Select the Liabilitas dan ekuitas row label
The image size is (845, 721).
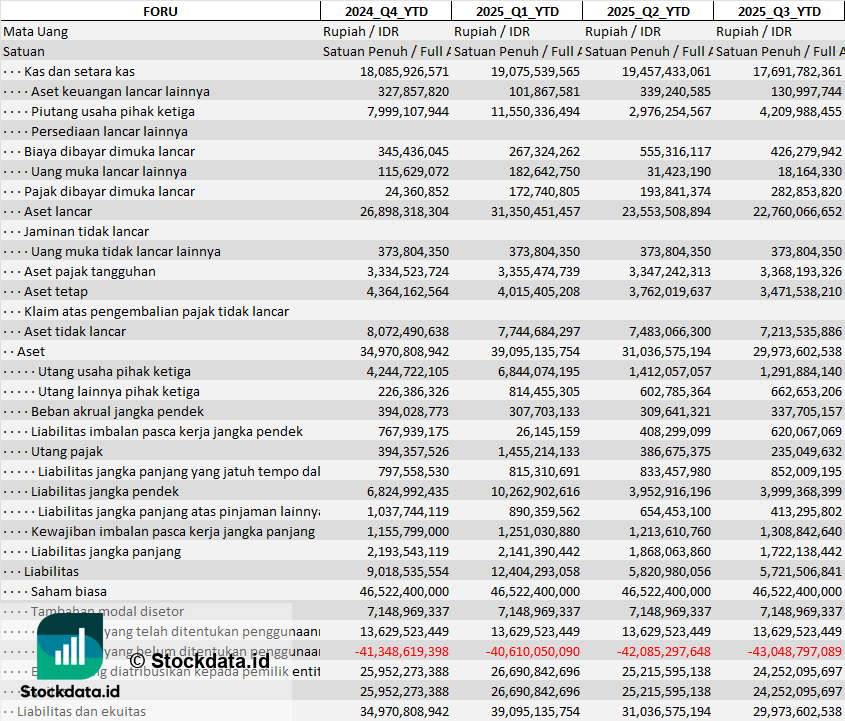click(81, 711)
